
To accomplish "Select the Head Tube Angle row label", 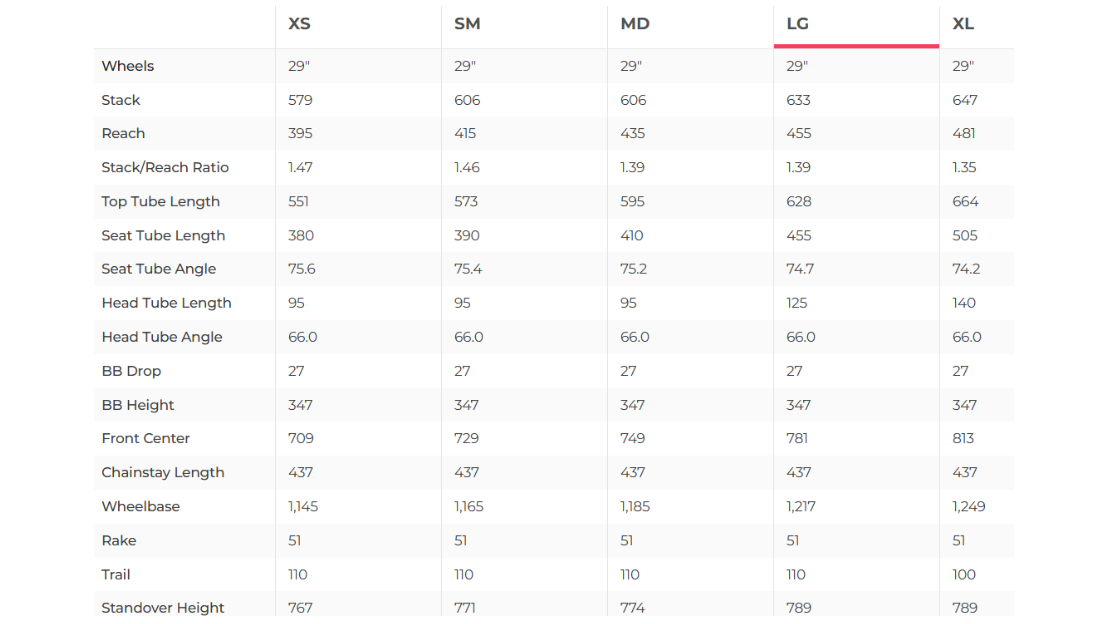I will (161, 337).
